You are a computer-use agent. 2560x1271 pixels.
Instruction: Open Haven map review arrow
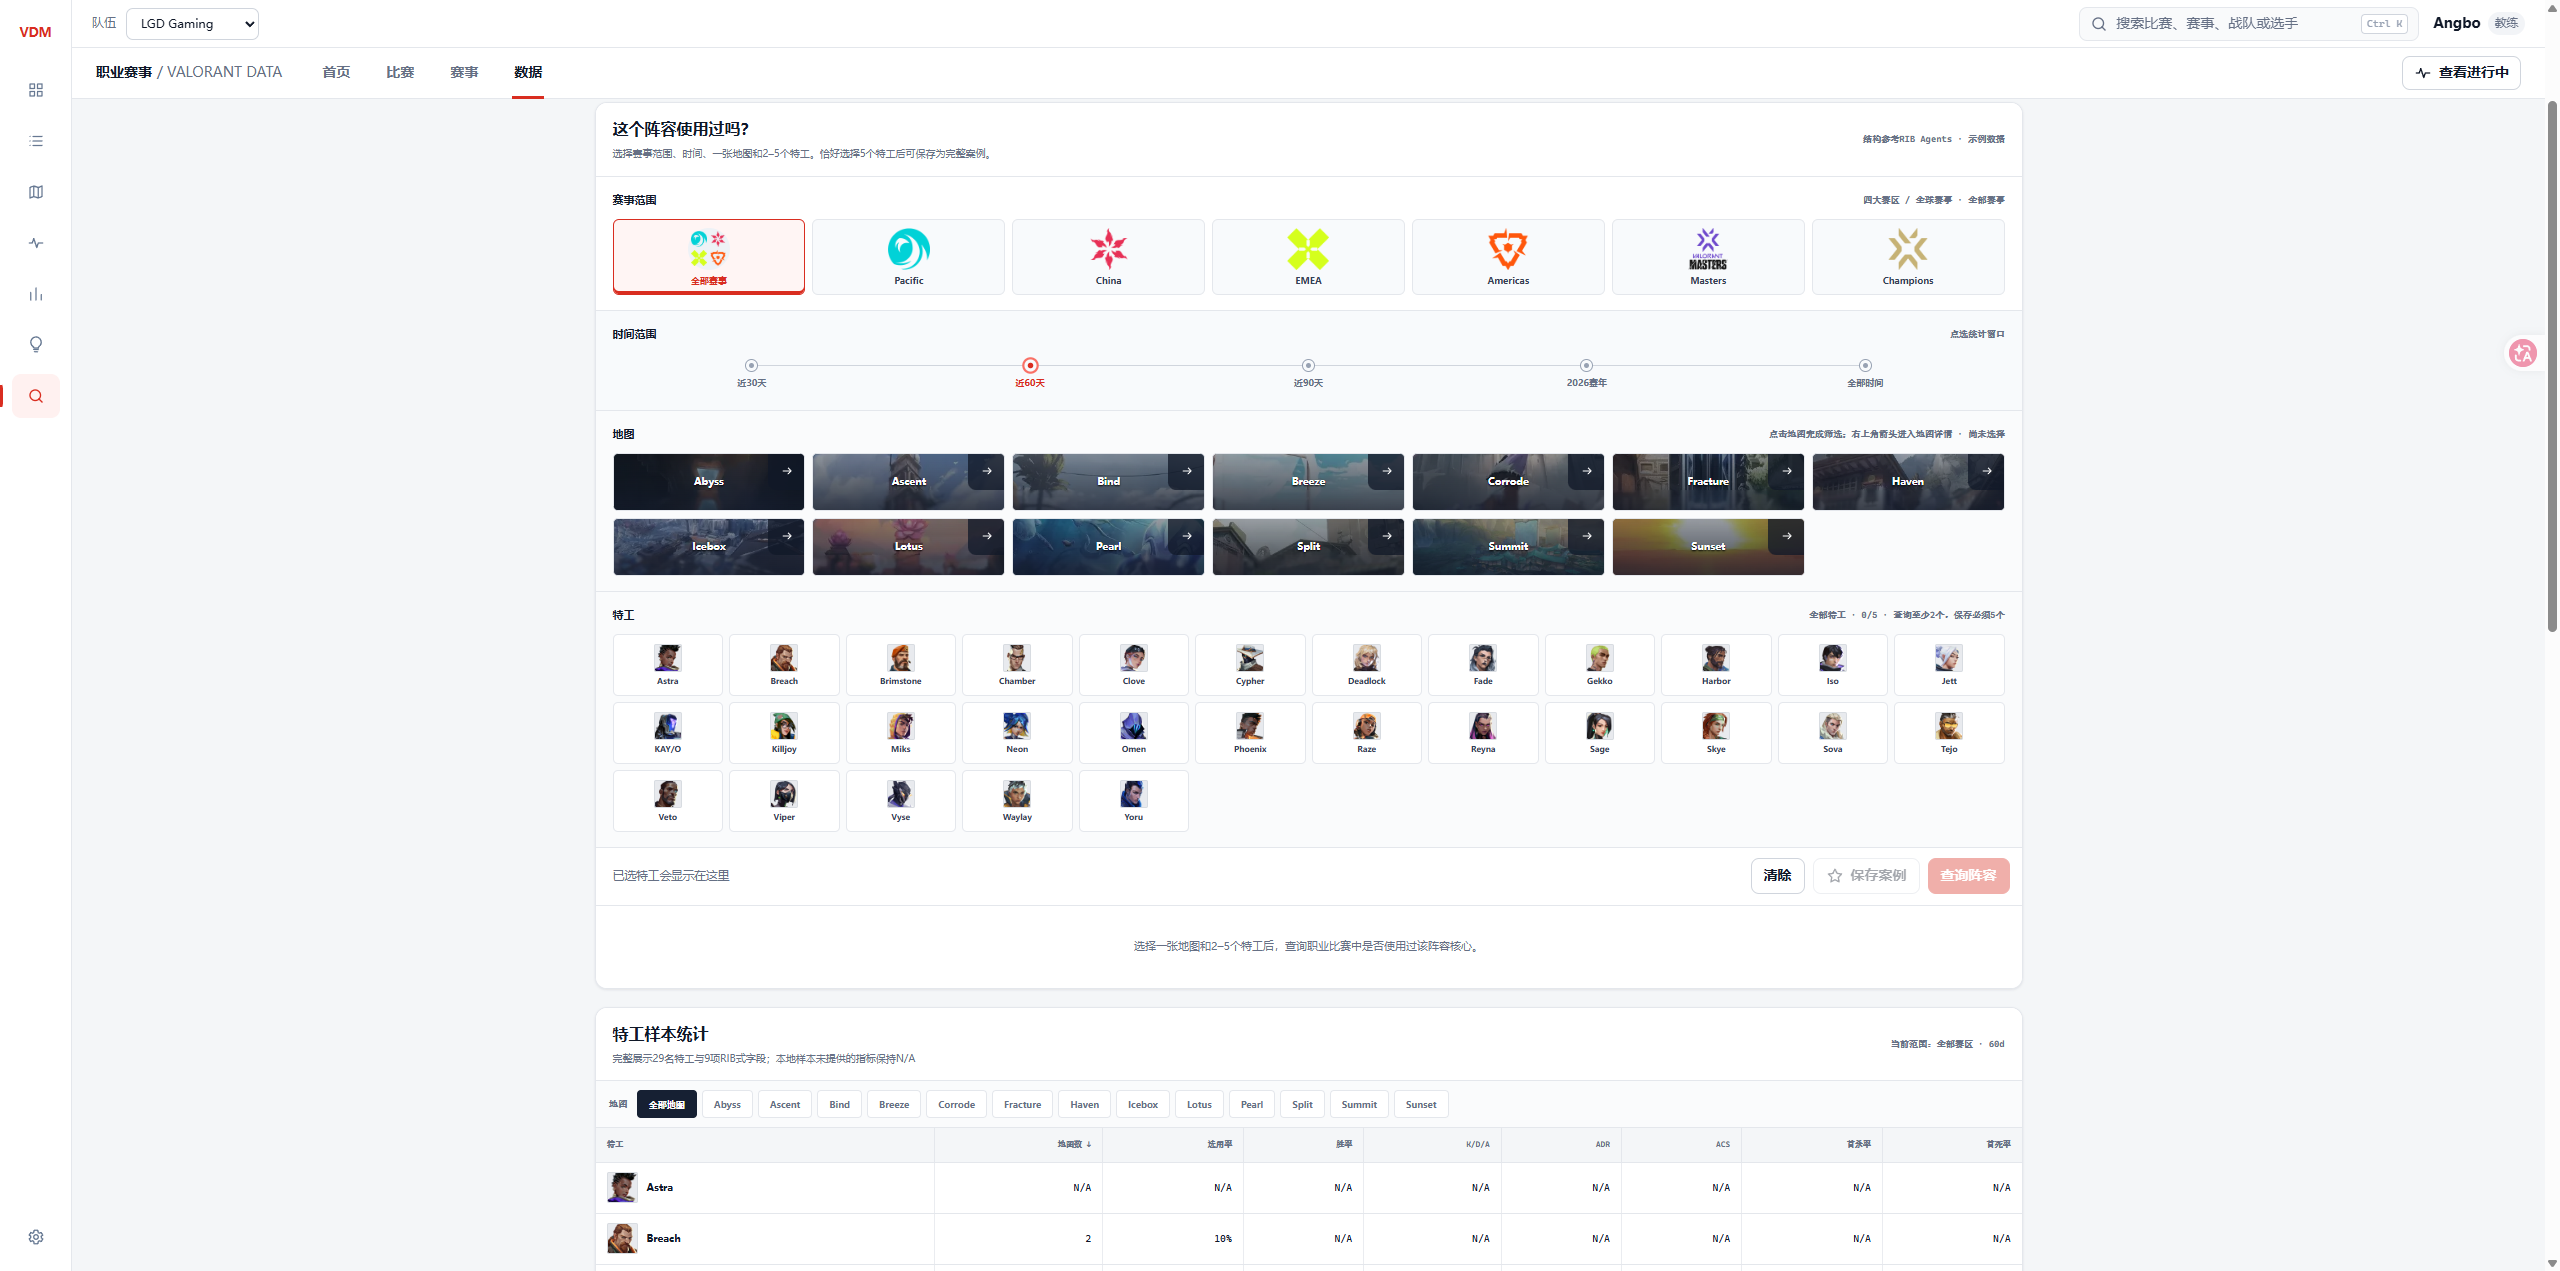coord(1987,471)
